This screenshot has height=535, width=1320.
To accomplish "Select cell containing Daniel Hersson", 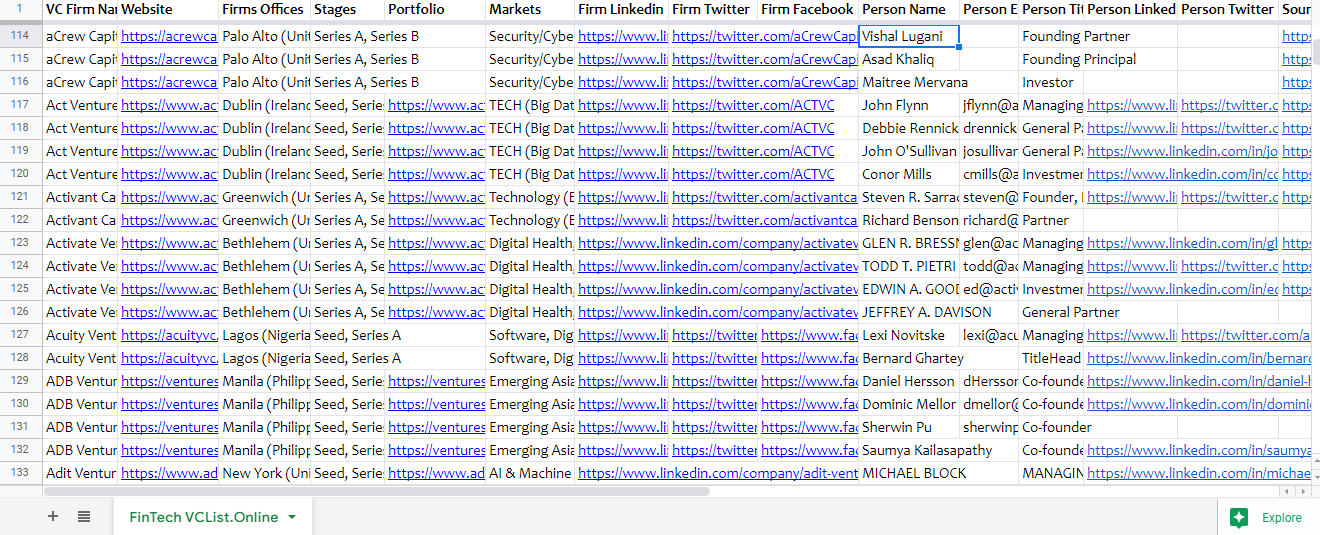I will pyautogui.click(x=909, y=381).
